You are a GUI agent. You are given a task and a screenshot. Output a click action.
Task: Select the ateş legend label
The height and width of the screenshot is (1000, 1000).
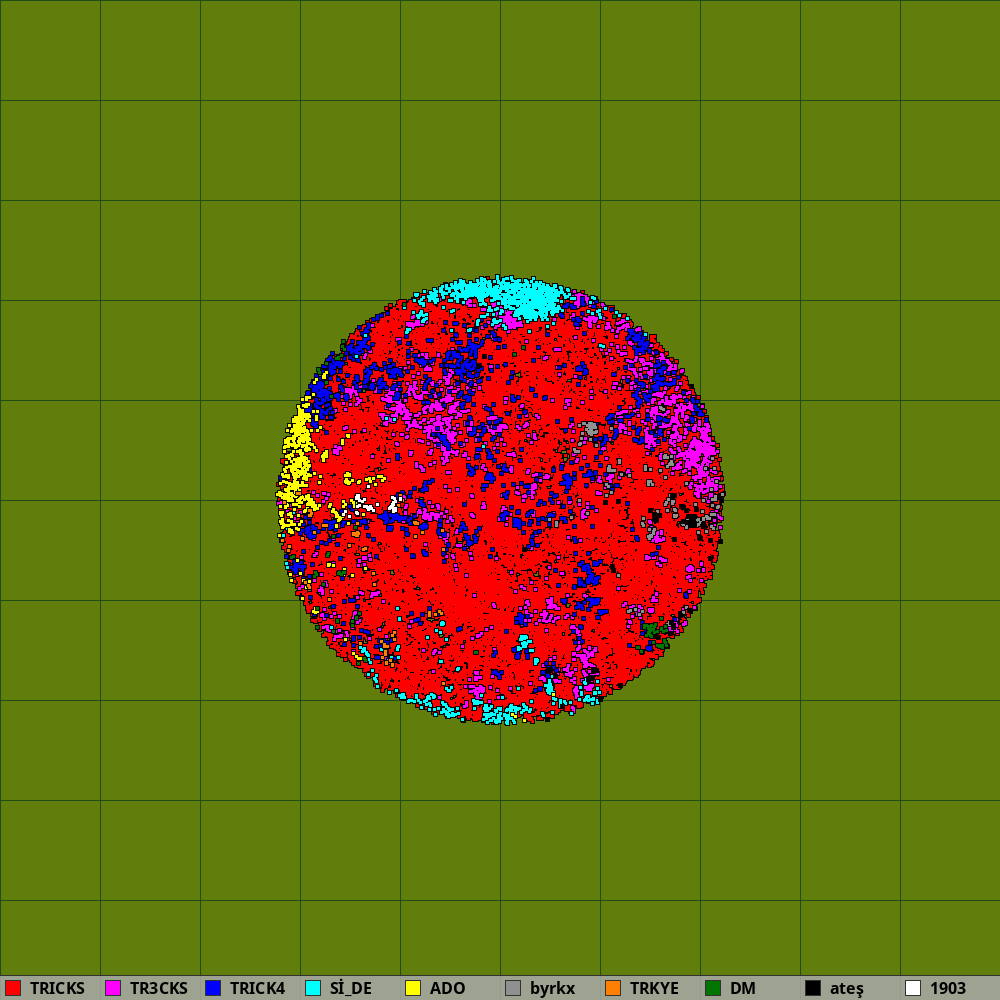pos(846,989)
